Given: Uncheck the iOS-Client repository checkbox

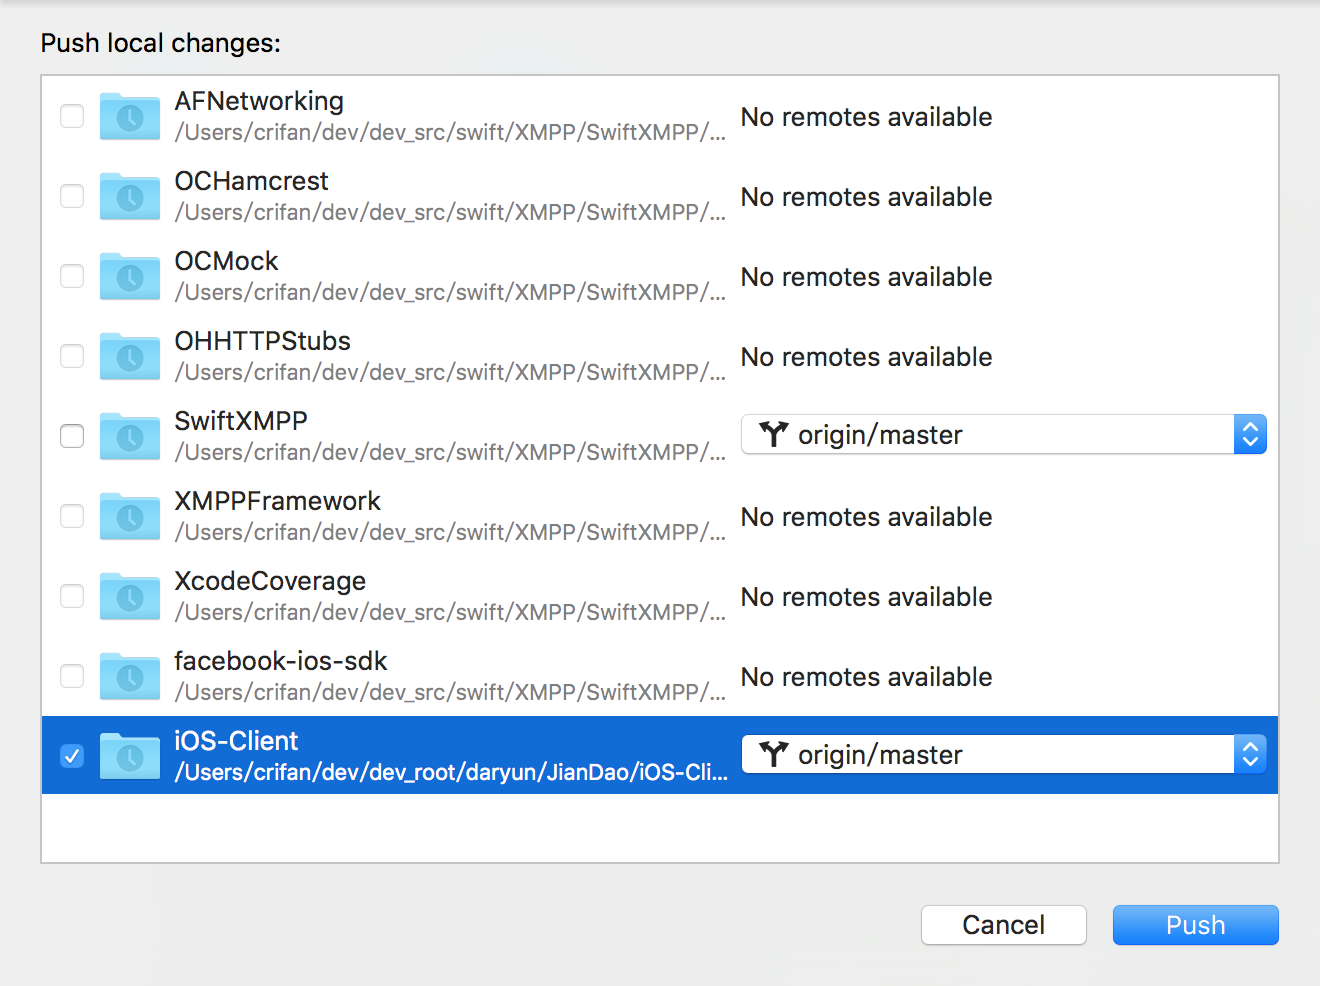Looking at the screenshot, I should [x=72, y=756].
